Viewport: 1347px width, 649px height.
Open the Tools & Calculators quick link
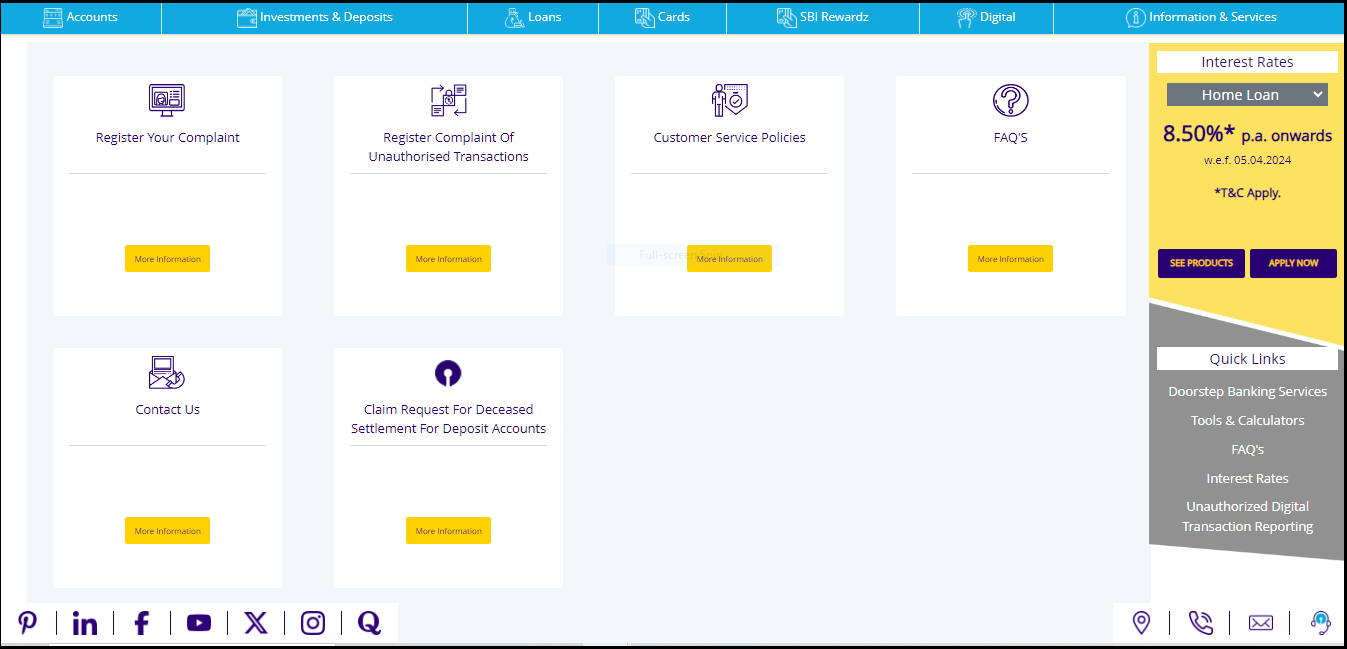pos(1247,421)
